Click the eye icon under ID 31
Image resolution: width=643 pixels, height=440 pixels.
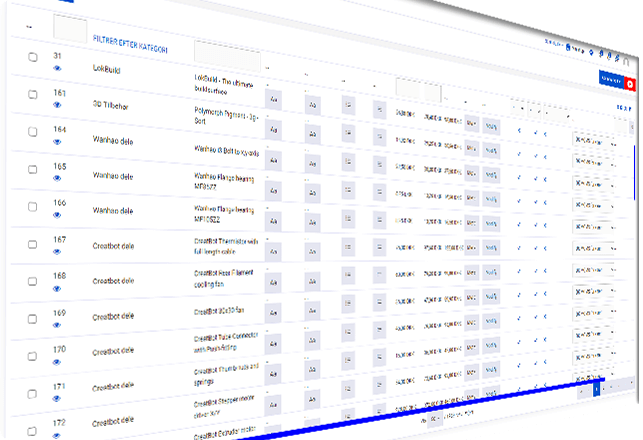pyautogui.click(x=58, y=68)
